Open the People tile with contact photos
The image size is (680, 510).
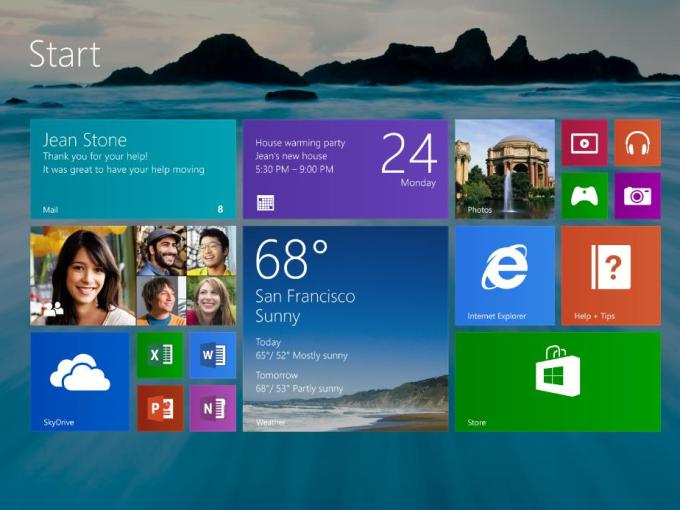[x=133, y=275]
